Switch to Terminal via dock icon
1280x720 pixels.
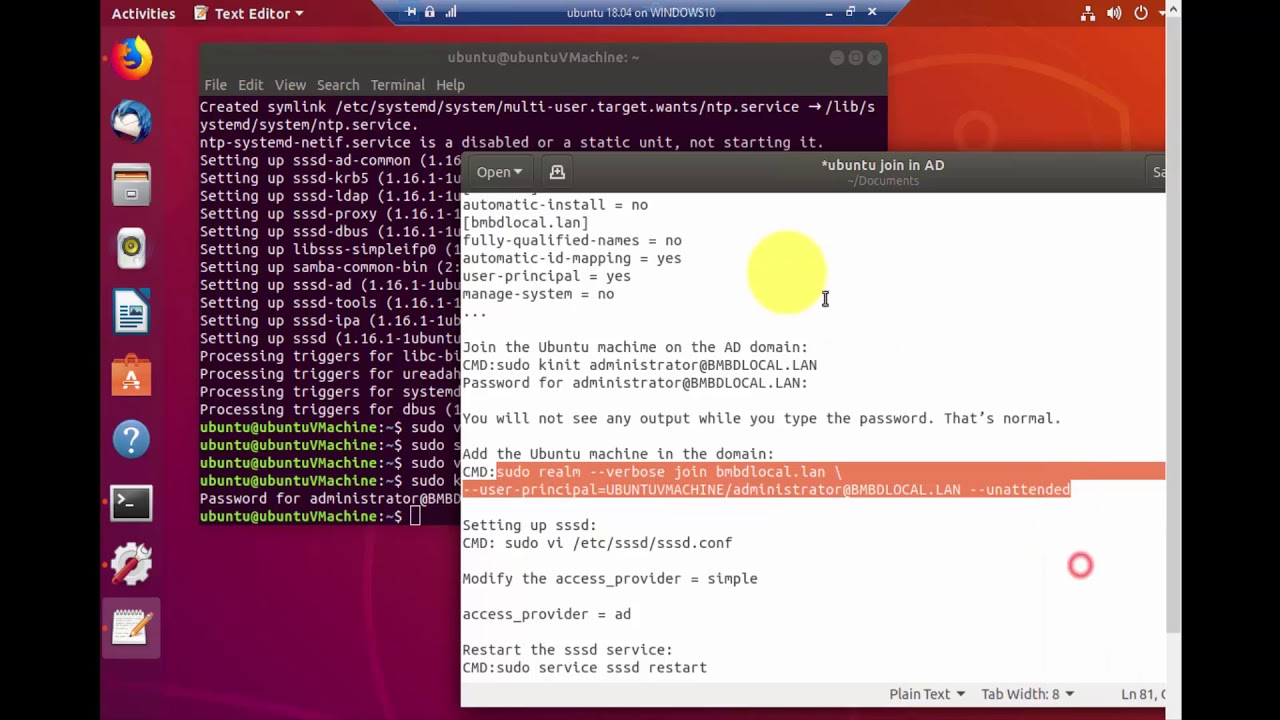coord(131,502)
